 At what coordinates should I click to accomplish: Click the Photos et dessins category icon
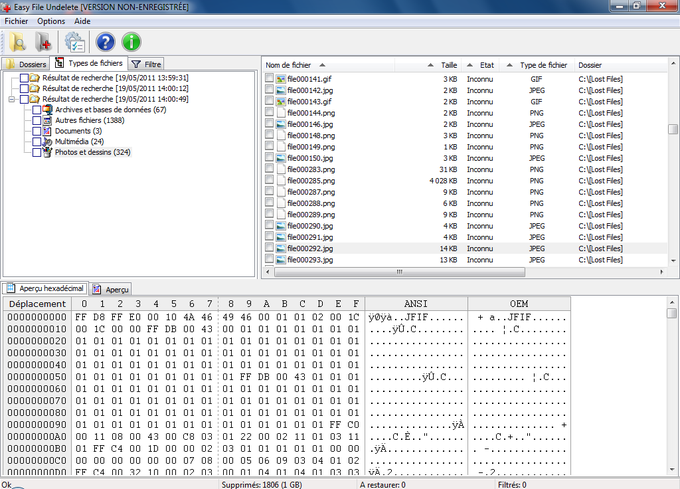47,152
